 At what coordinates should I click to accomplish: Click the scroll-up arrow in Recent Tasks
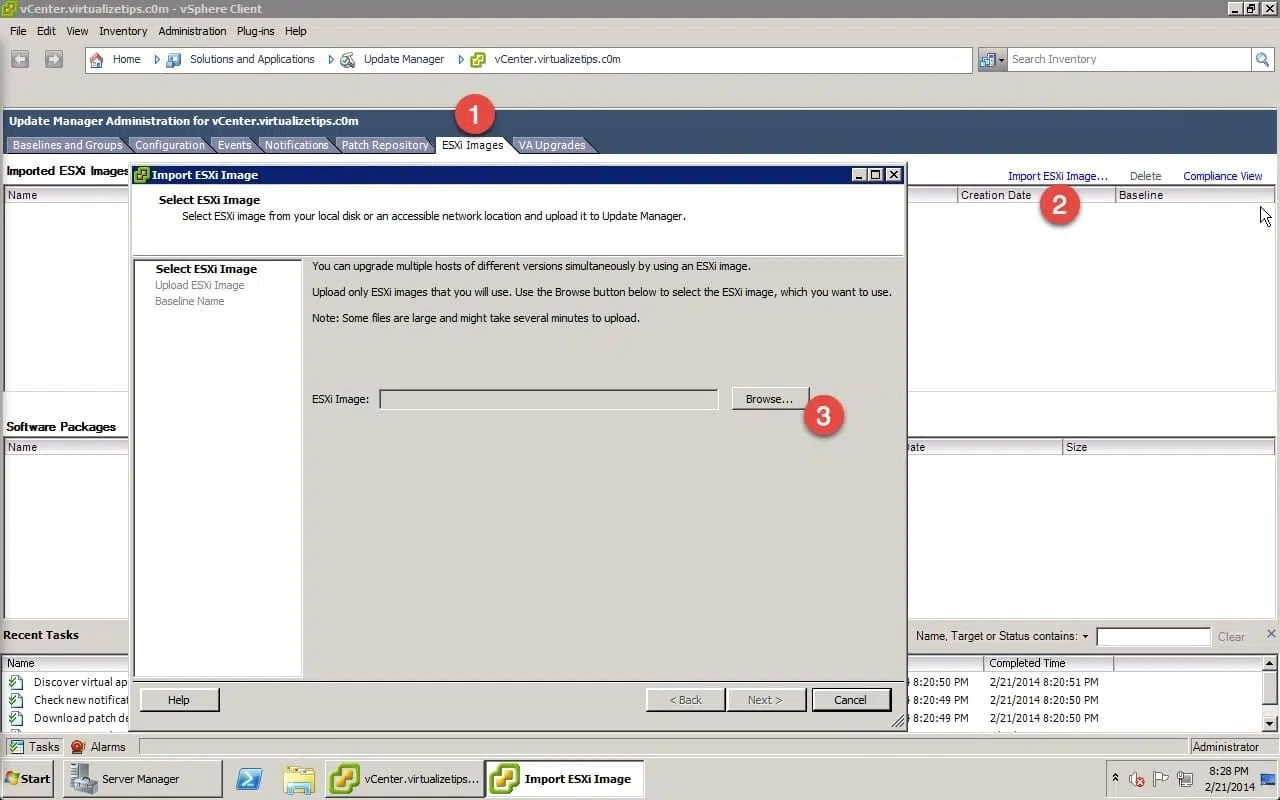coord(1270,663)
